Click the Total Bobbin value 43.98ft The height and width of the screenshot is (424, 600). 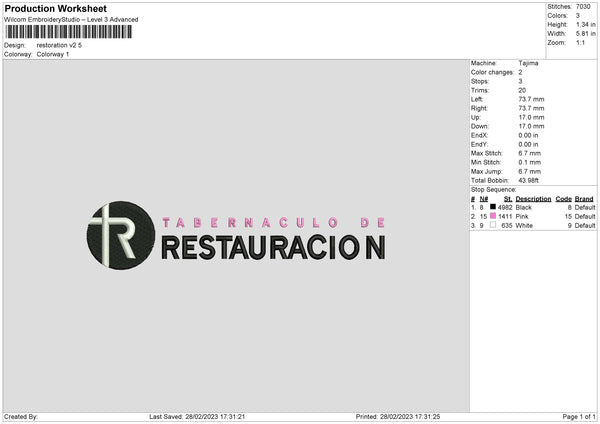click(528, 180)
